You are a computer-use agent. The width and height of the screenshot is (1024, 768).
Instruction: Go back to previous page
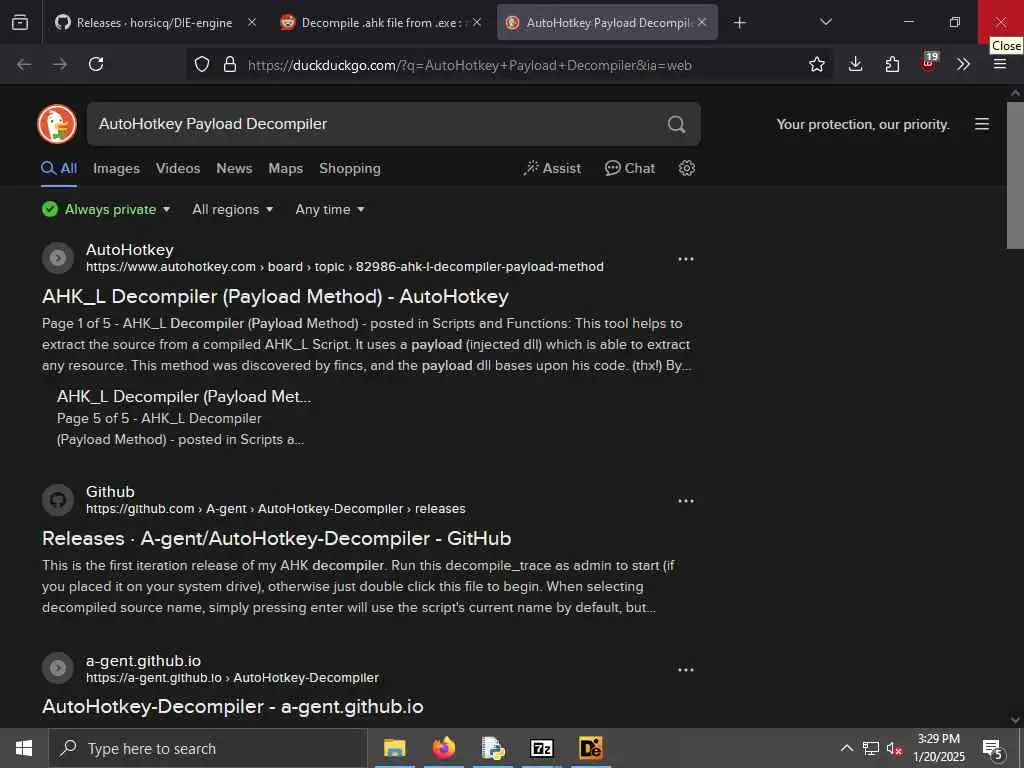coord(24,64)
